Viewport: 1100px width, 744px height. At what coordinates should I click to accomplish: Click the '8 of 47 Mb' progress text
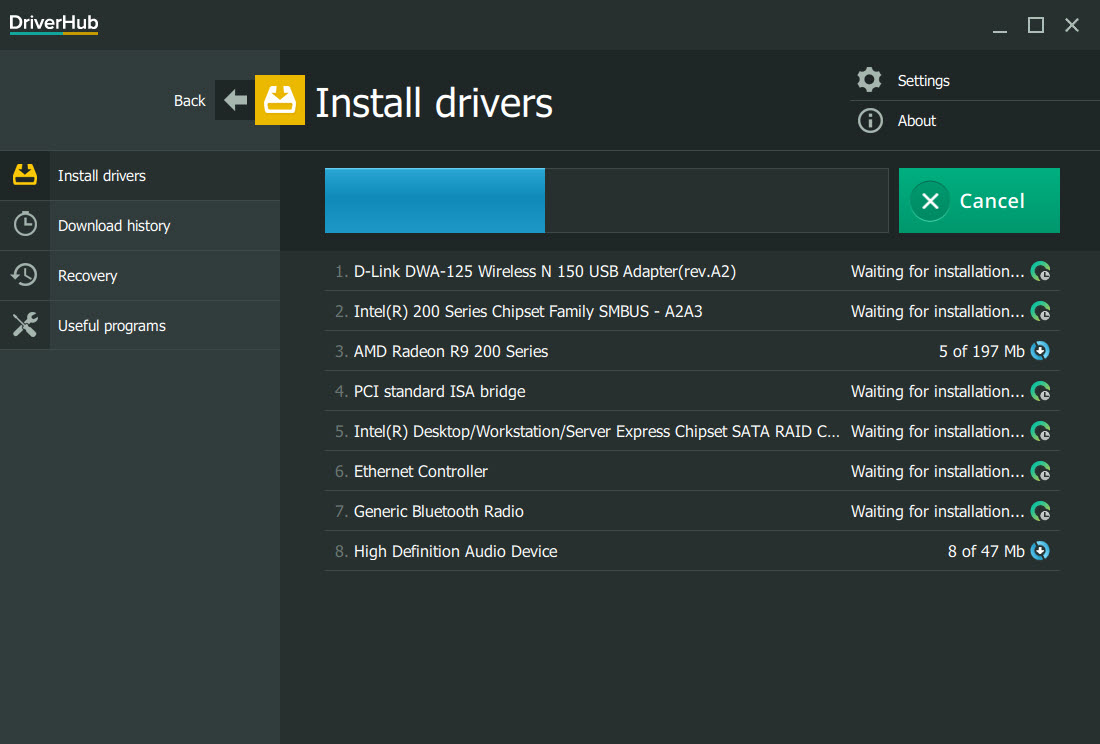click(x=986, y=551)
